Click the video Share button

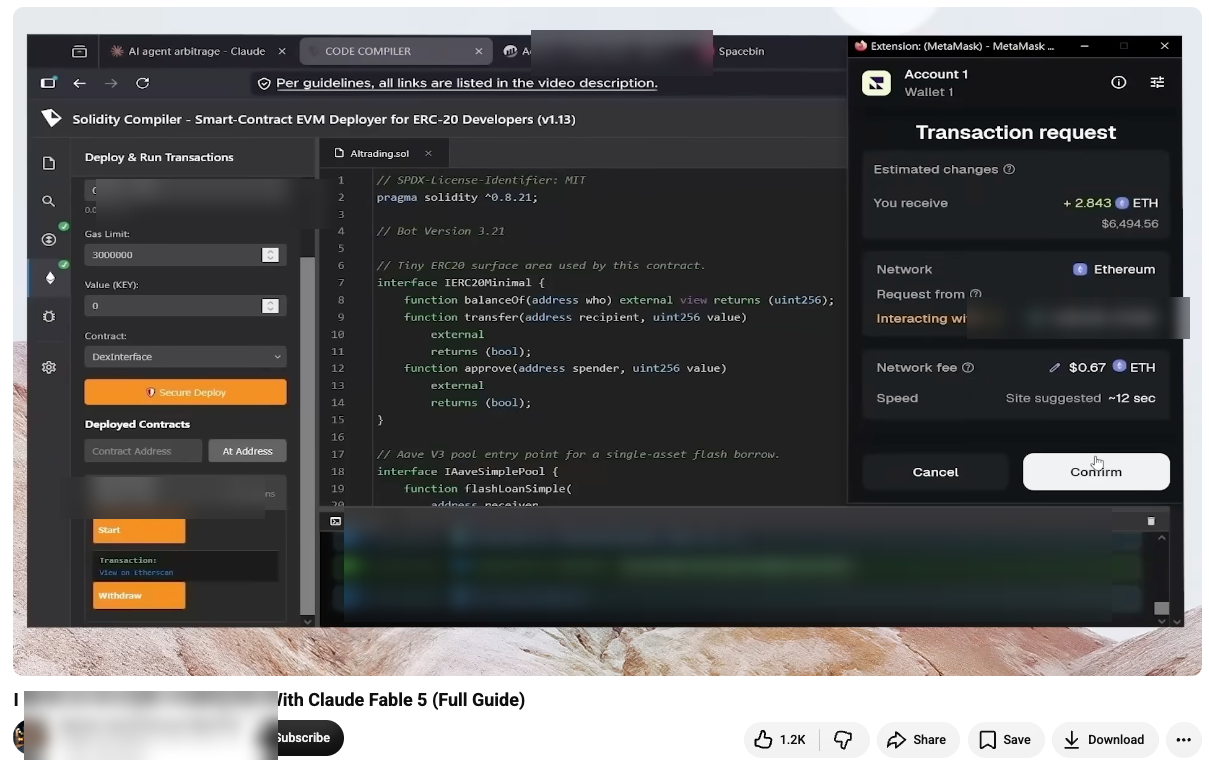coord(917,740)
